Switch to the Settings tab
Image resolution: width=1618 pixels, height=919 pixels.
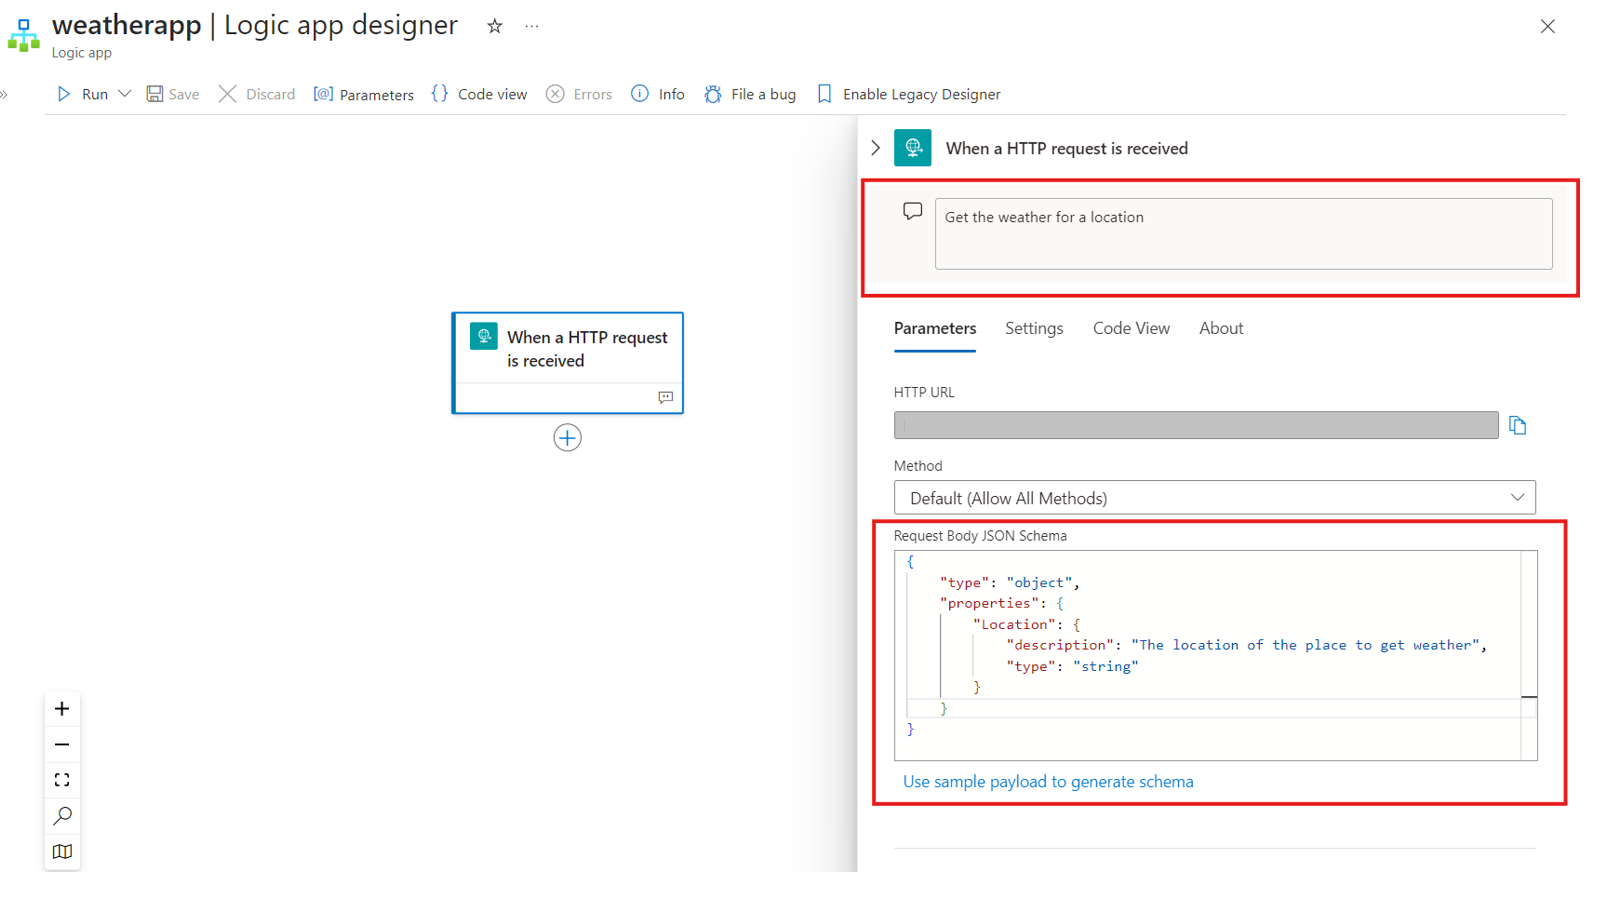pos(1033,329)
